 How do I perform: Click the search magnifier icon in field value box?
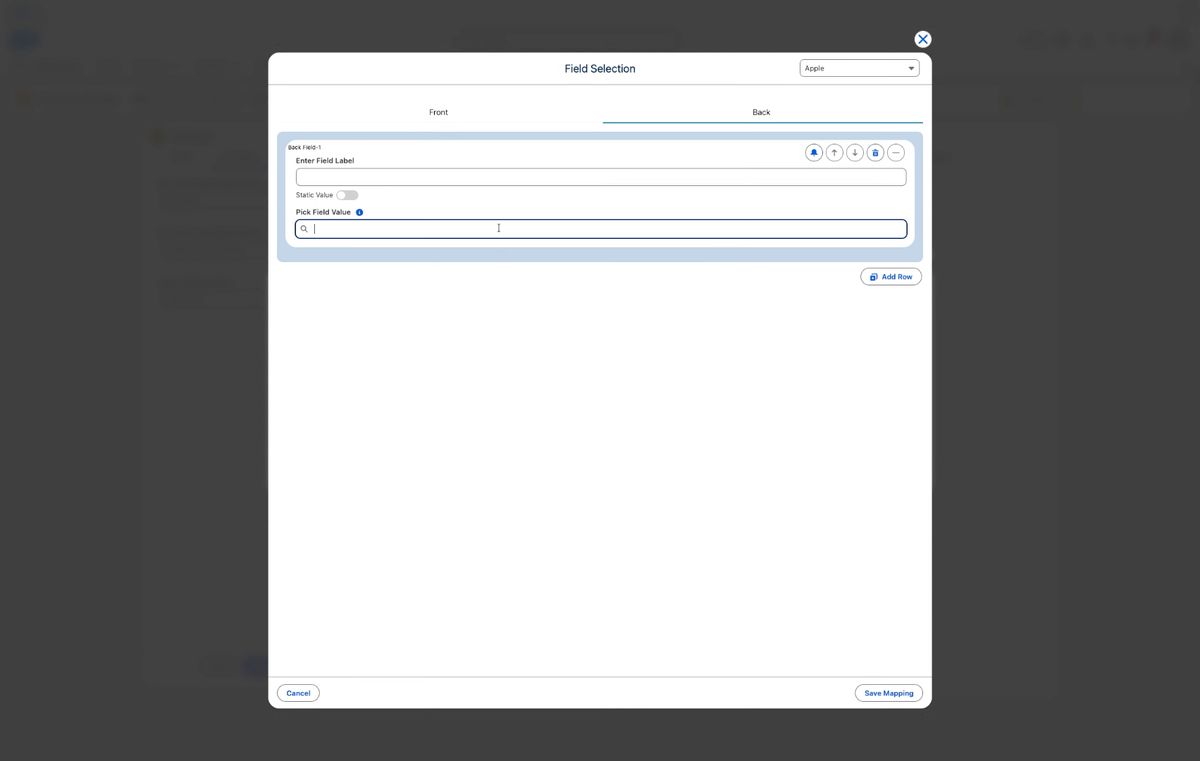click(x=304, y=229)
